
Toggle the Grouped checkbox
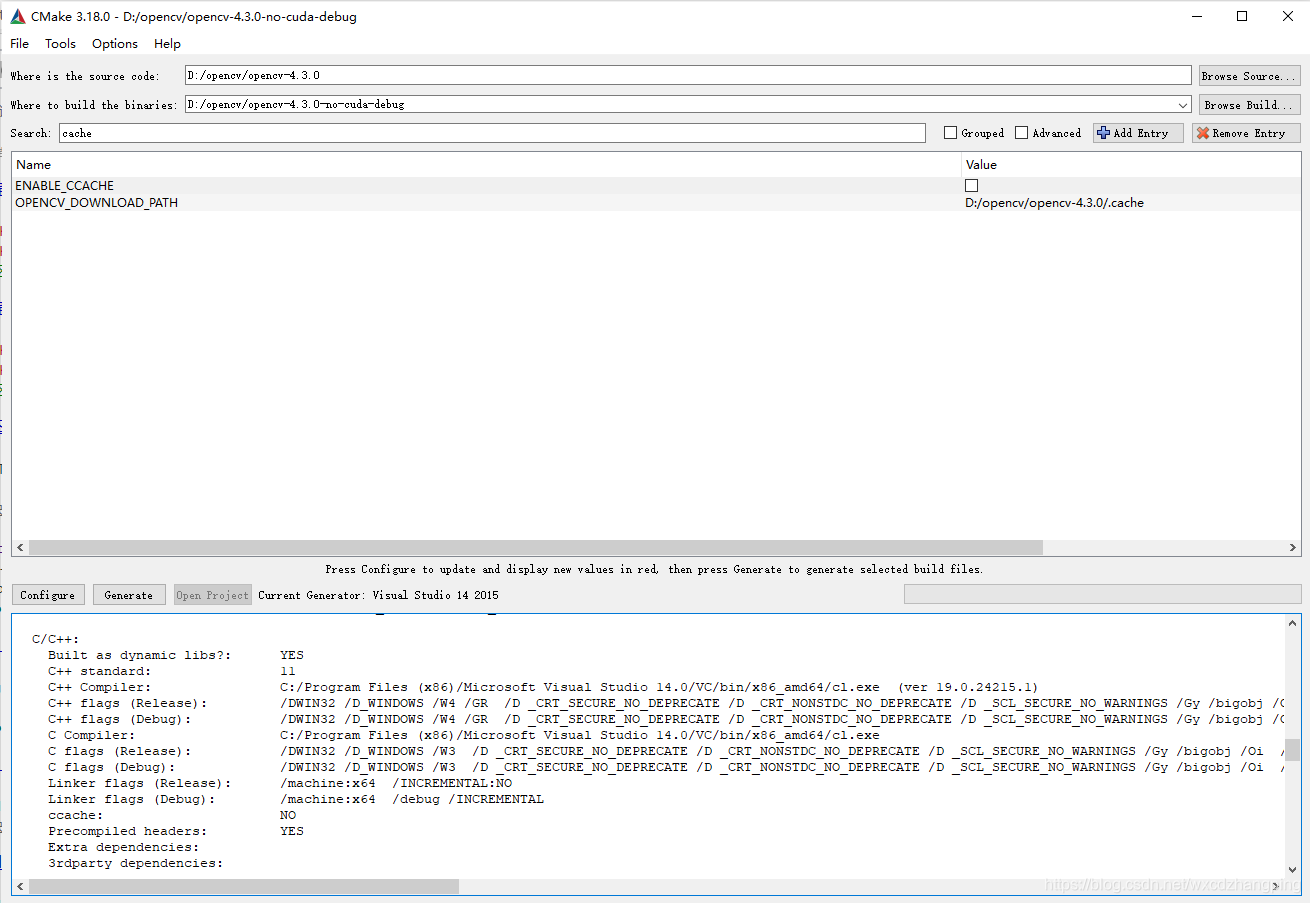click(x=974, y=133)
